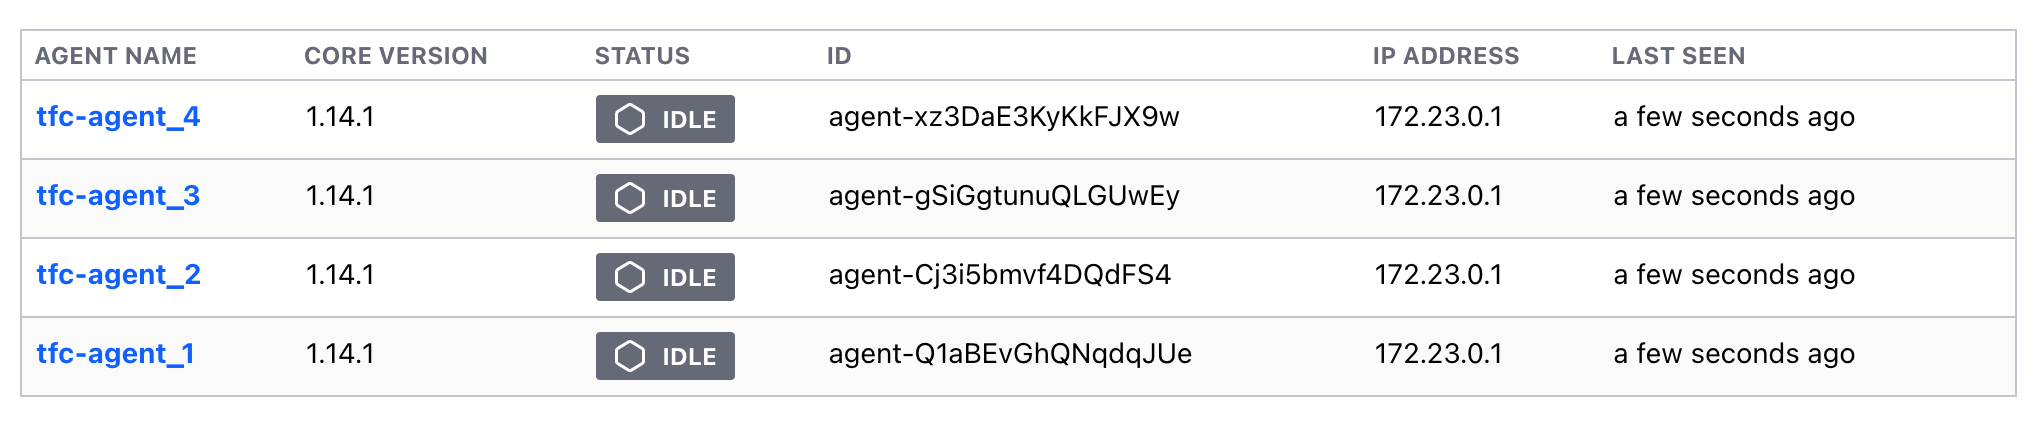The width and height of the screenshot is (2036, 424).
Task: Open the tfc-agent_2 link
Action: point(118,275)
